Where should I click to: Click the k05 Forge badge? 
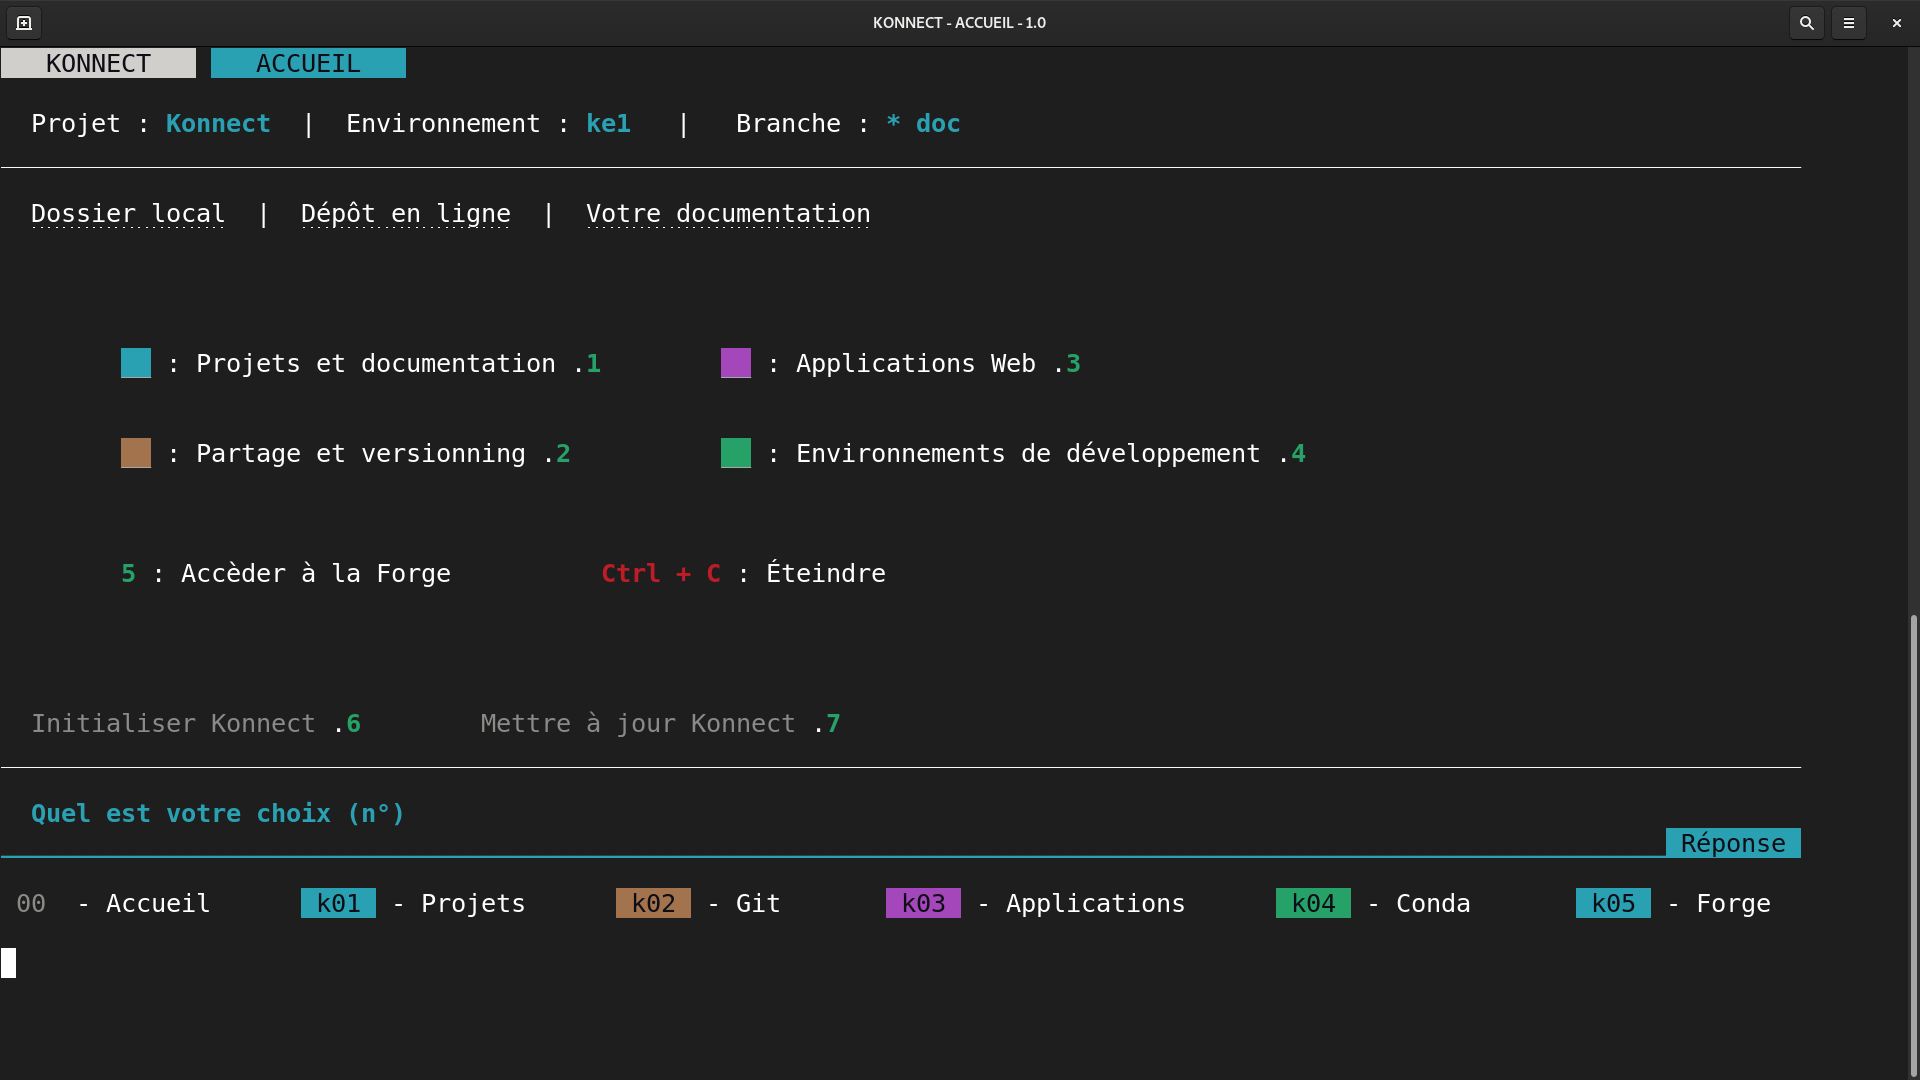click(1613, 903)
